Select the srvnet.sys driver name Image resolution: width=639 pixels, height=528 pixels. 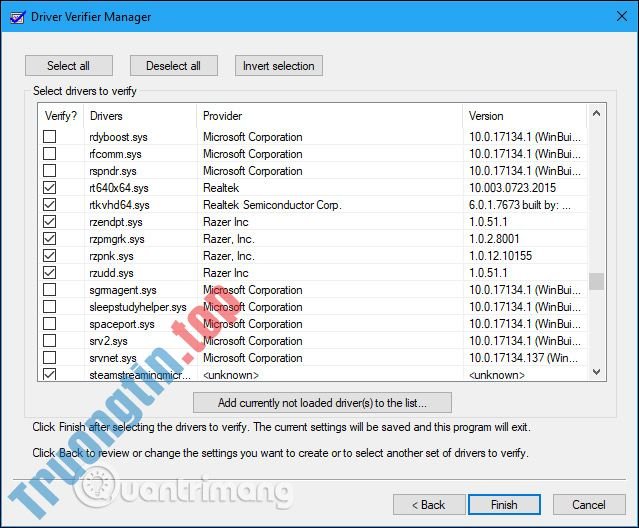click(x=113, y=358)
